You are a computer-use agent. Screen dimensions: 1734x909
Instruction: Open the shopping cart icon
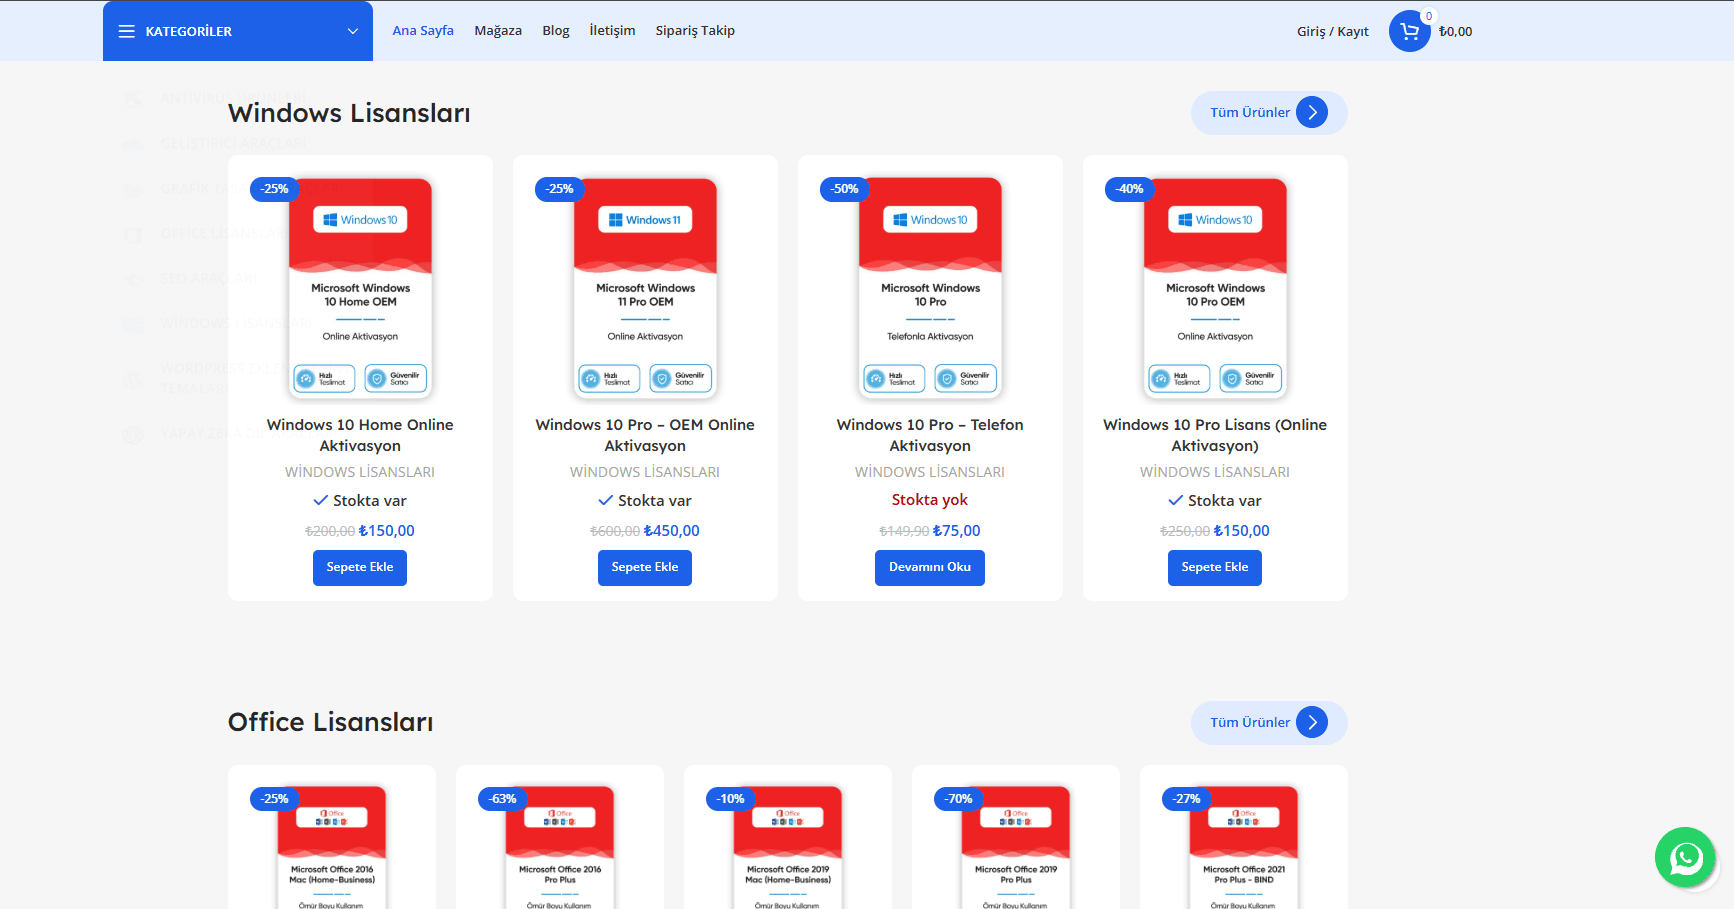(x=1409, y=31)
